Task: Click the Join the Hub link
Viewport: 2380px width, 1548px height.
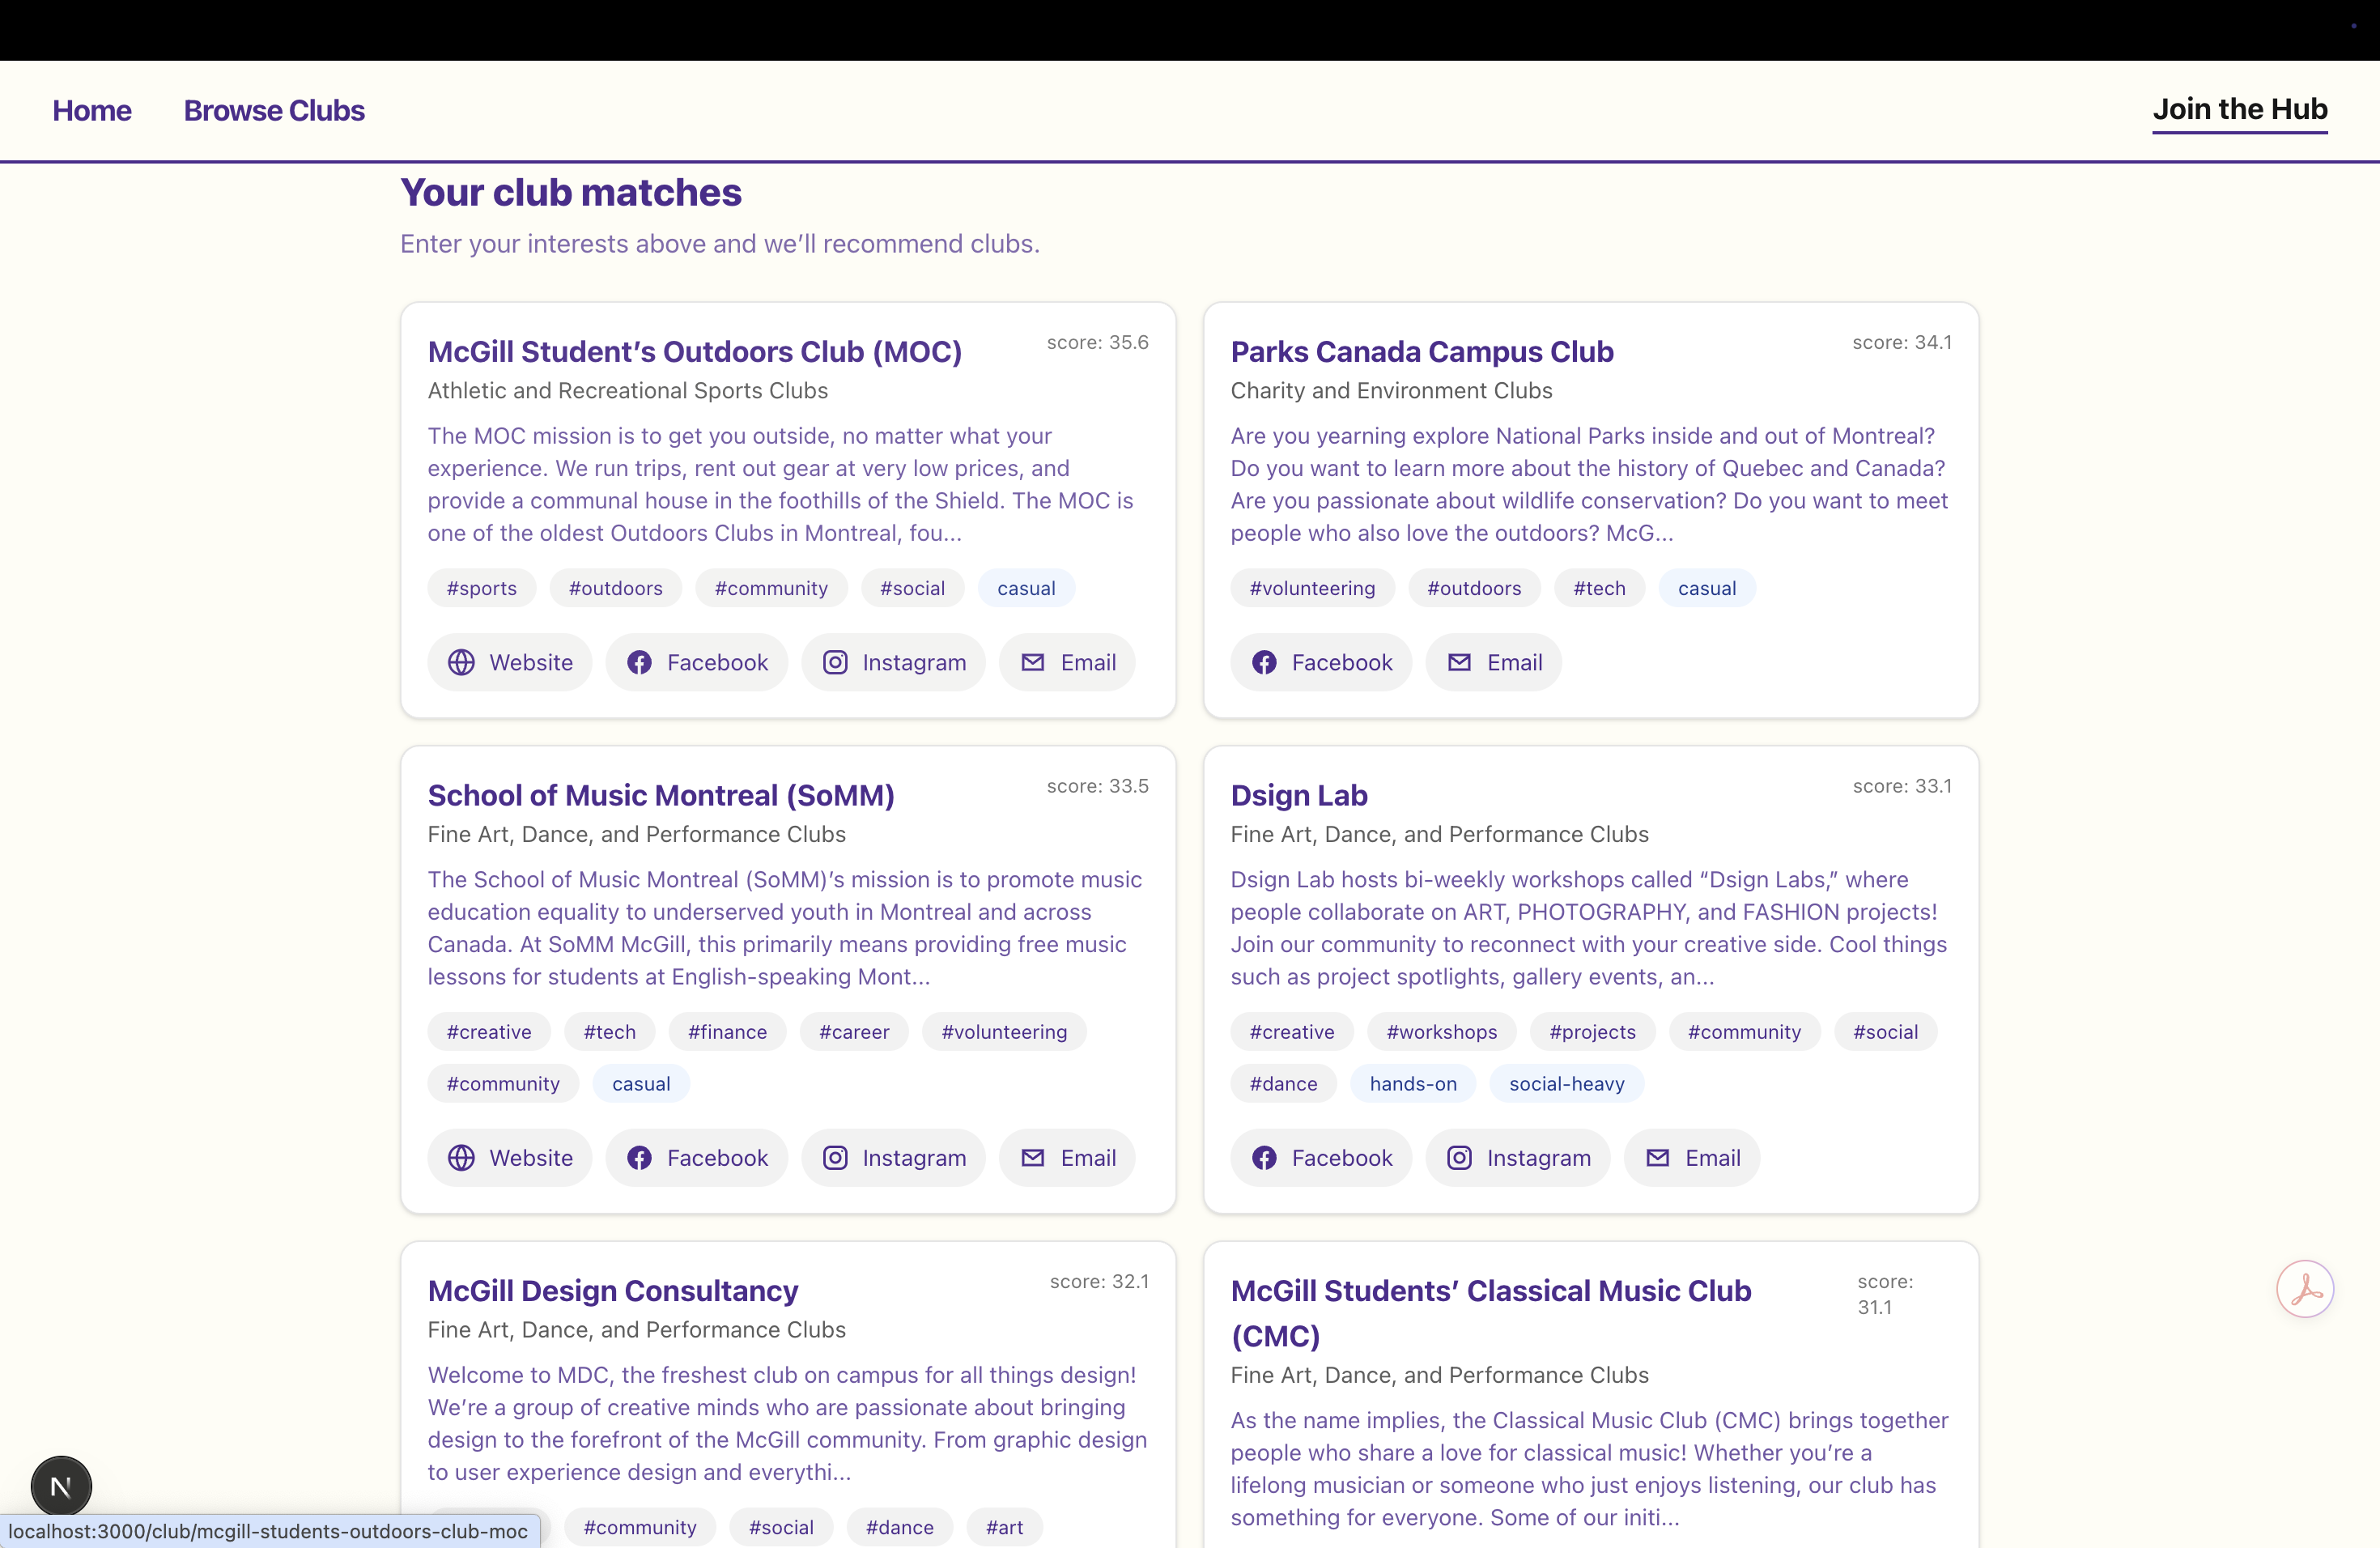Action: pos(2239,109)
